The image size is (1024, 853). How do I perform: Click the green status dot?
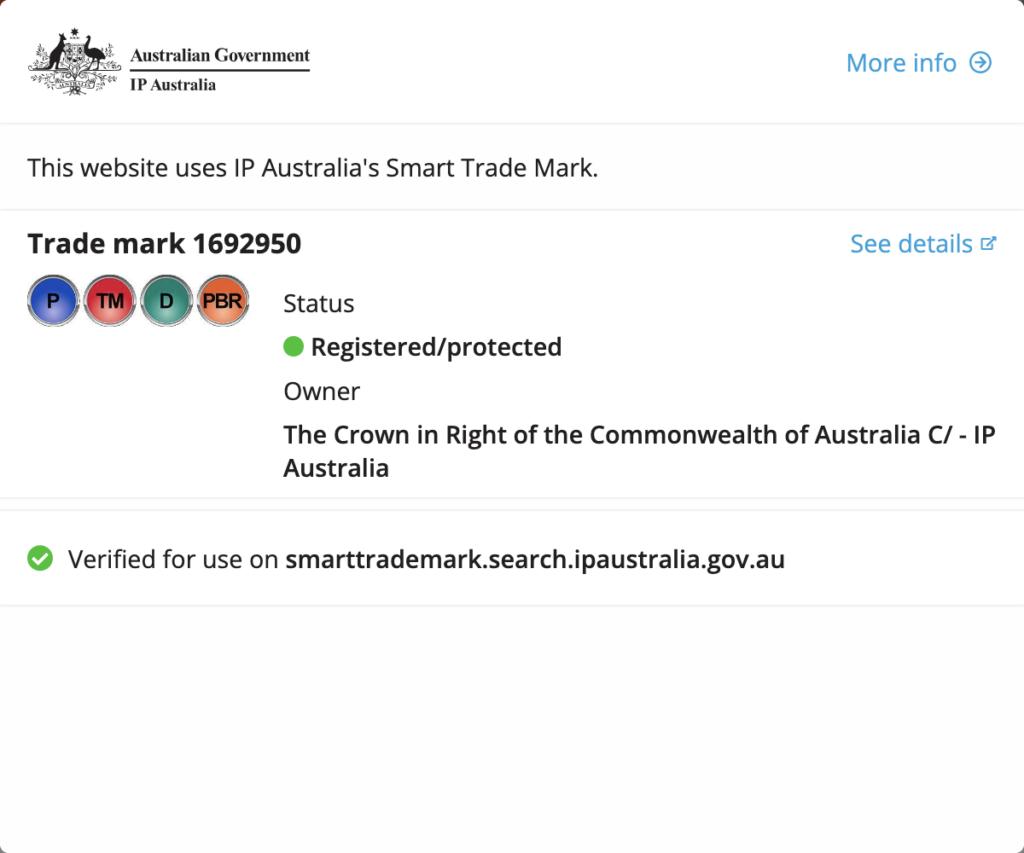293,347
